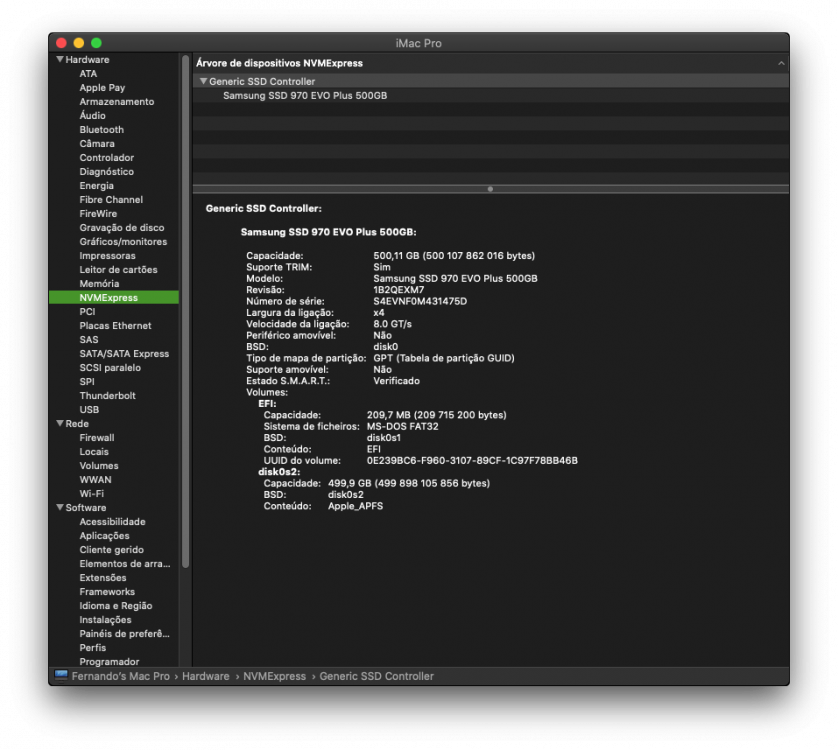Open Wi-Fi under Rede
This screenshot has height=750, width=838.
click(91, 493)
